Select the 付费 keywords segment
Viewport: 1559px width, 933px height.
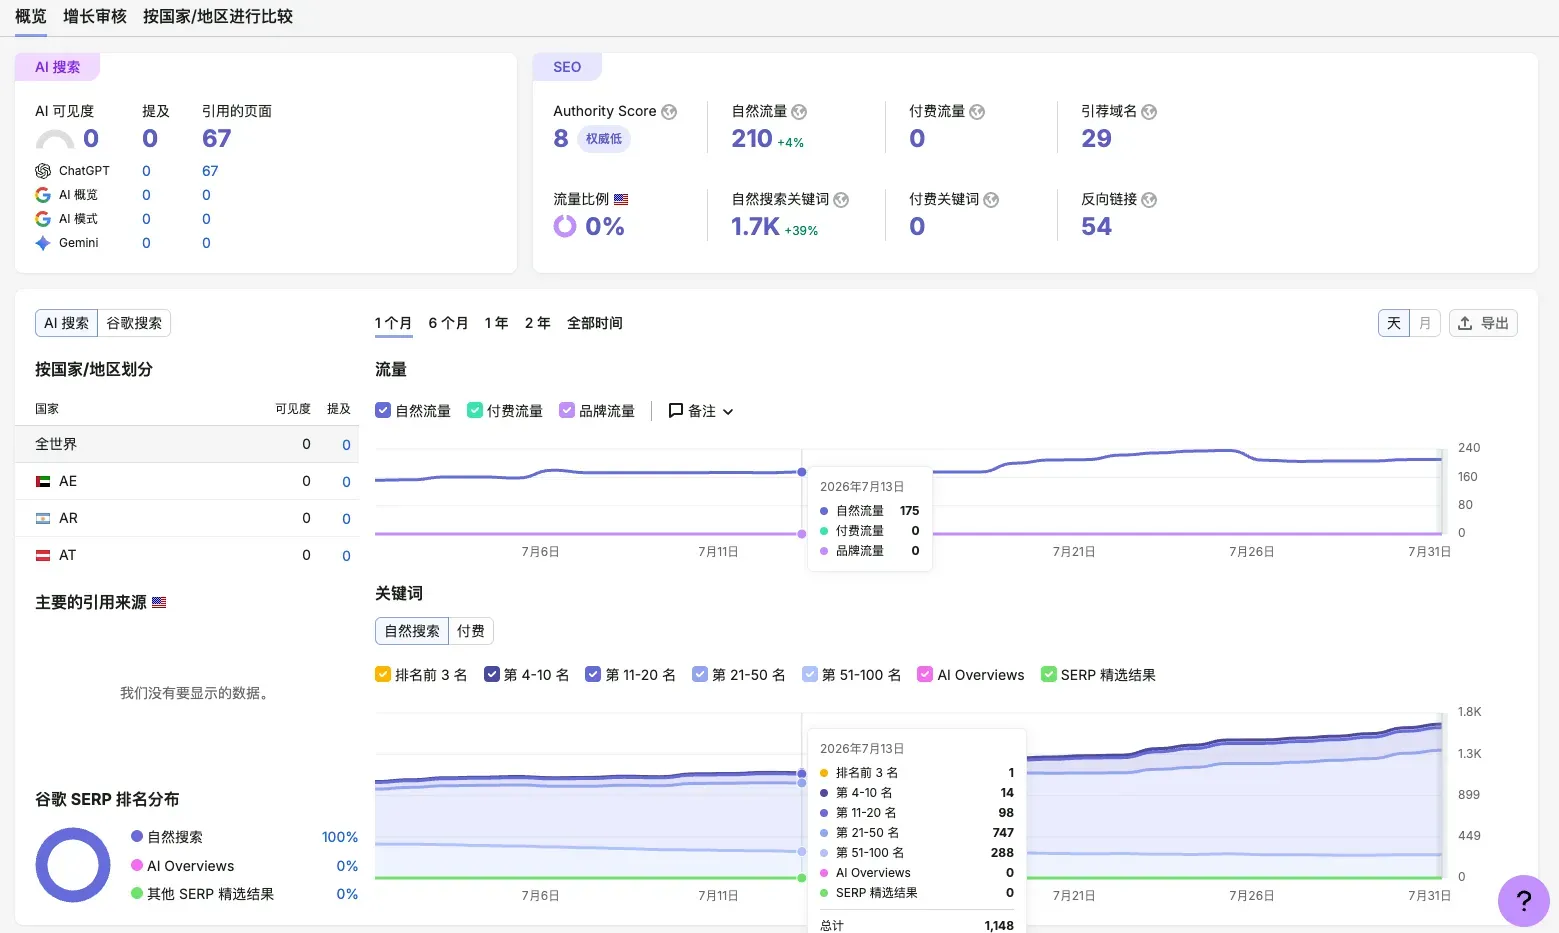coord(471,631)
